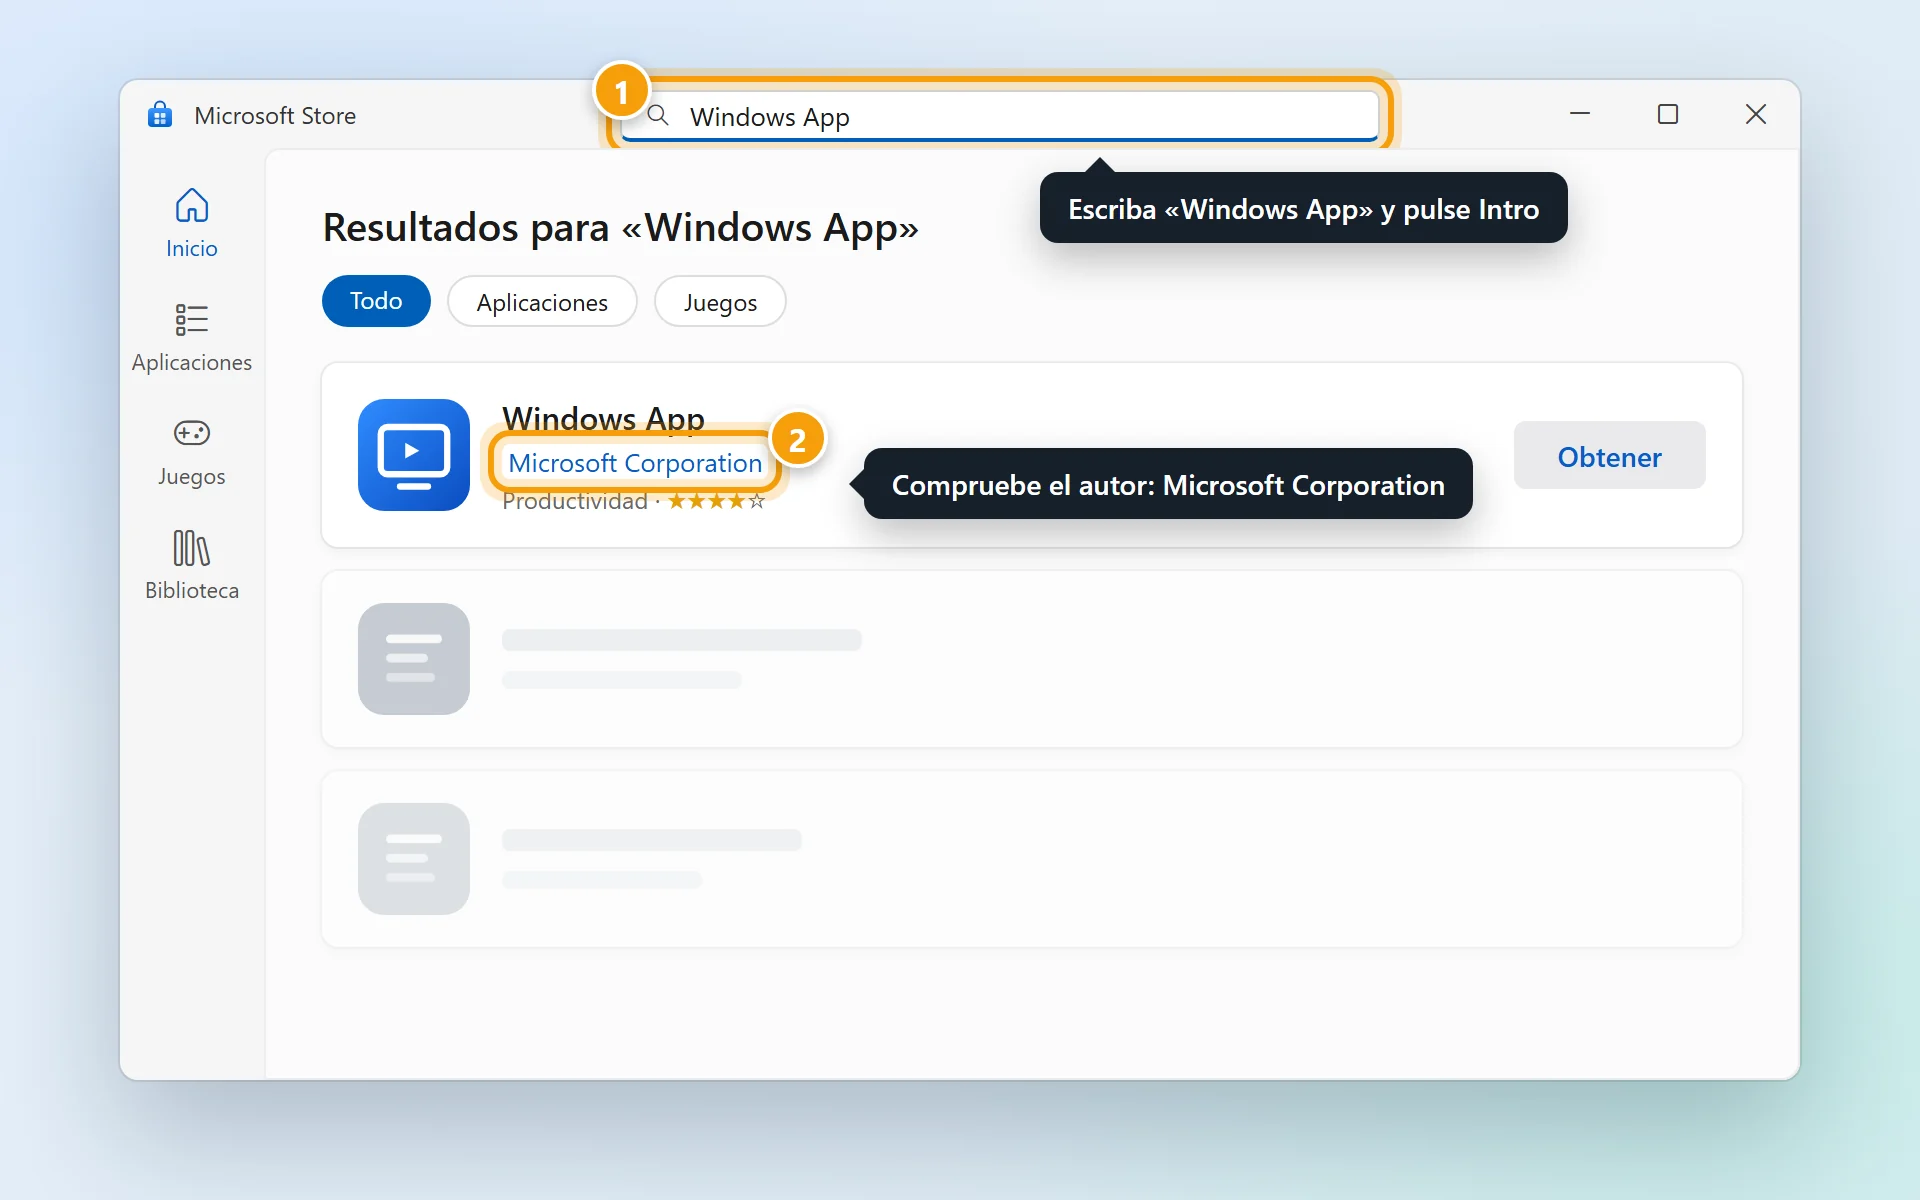This screenshot has height=1200, width=1920.
Task: Click the Productividad category text
Action: click(575, 501)
